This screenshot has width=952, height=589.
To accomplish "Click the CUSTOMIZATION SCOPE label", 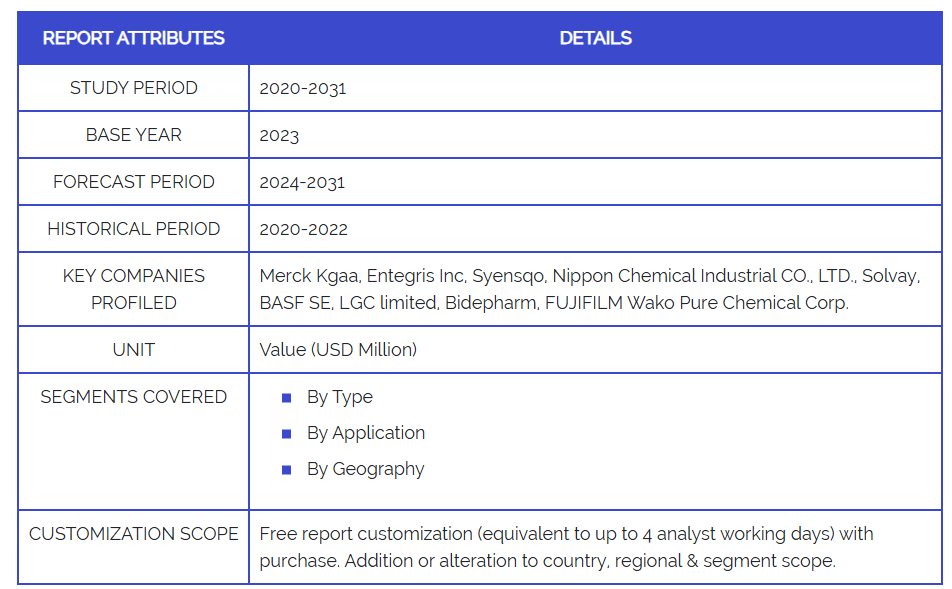I will [134, 534].
